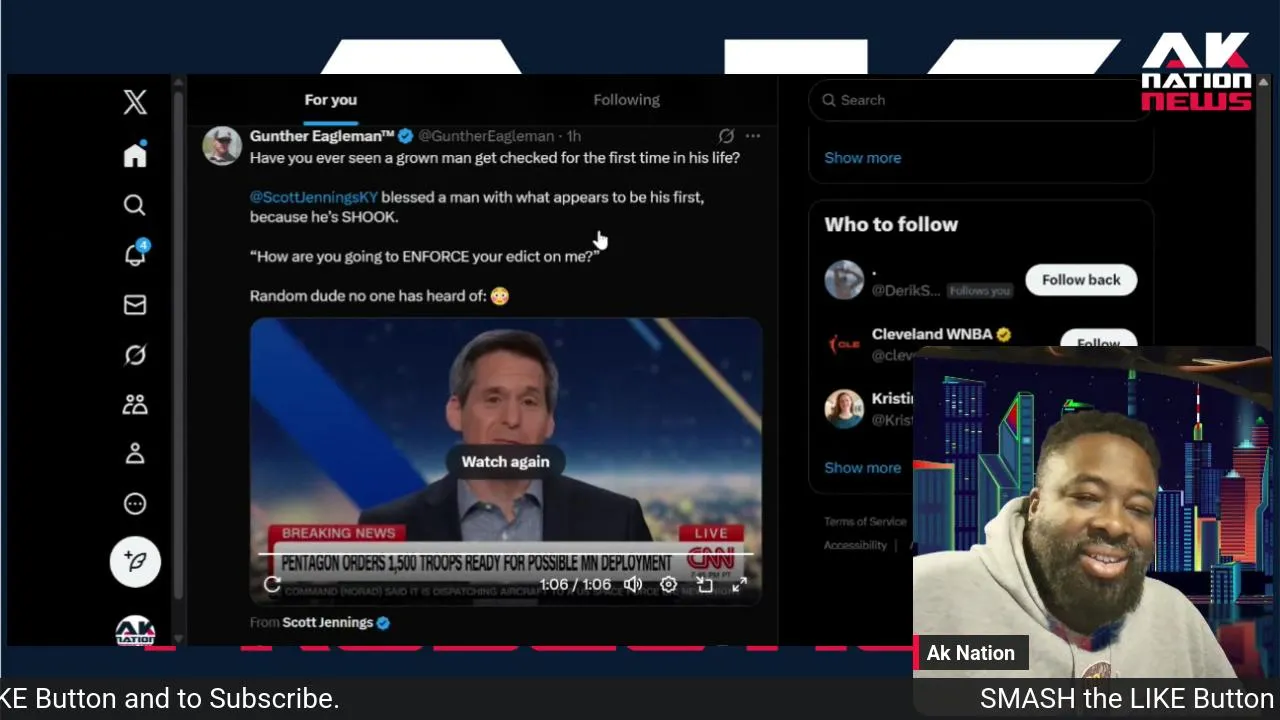This screenshot has height=720, width=1280.
Task: Open video settings gear icon
Action: (x=669, y=585)
